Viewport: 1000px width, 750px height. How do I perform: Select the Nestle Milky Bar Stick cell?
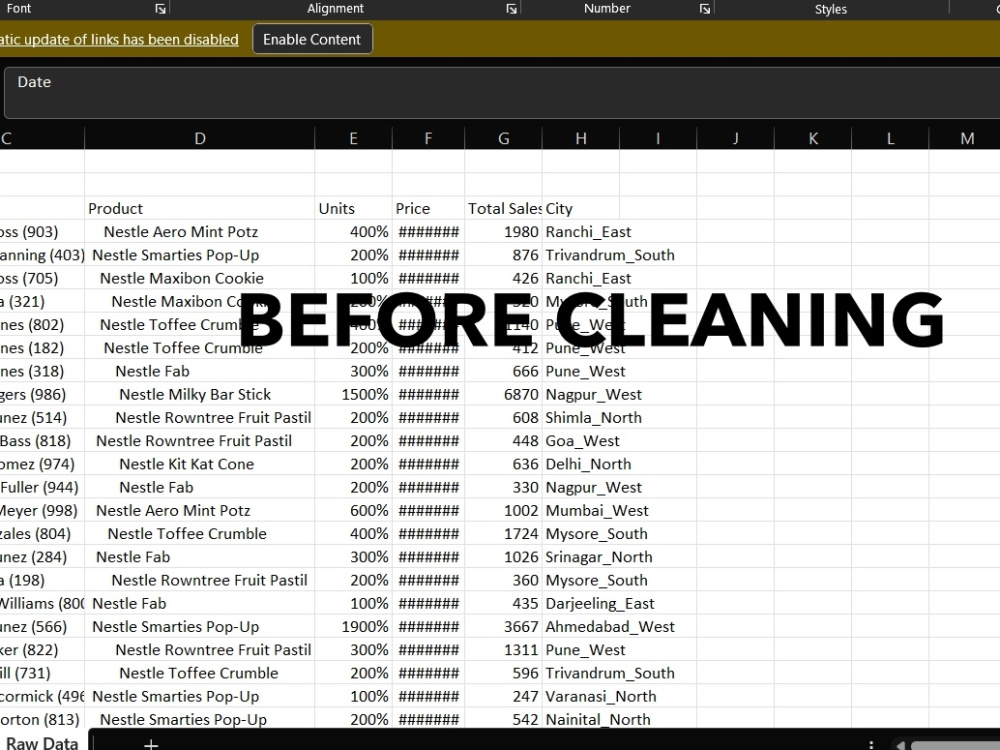pyautogui.click(x=200, y=395)
